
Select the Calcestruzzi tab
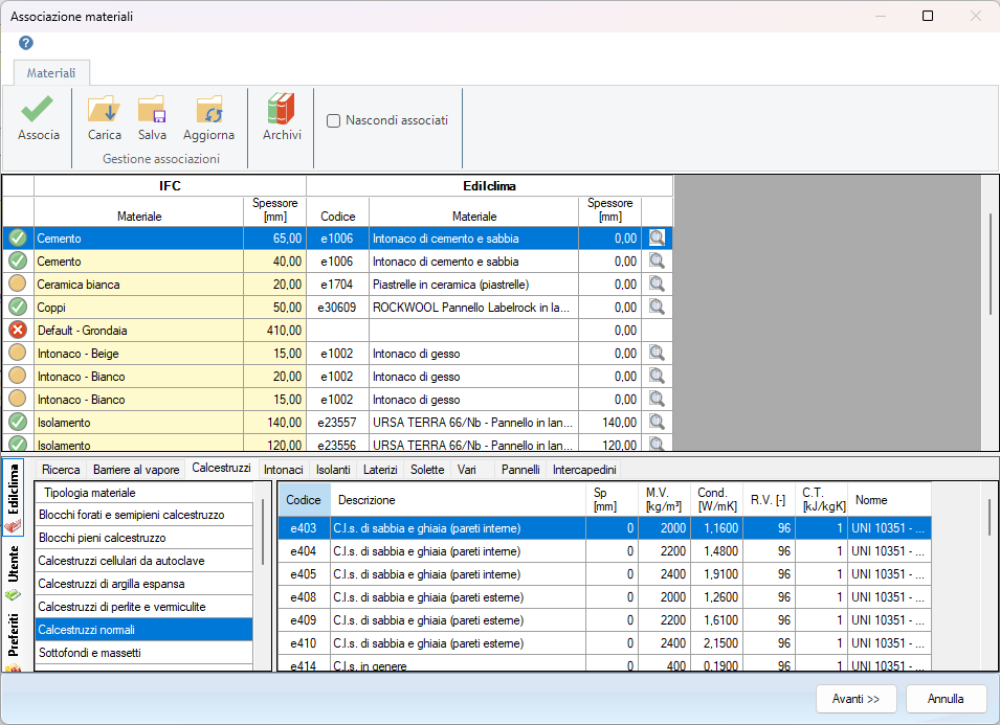[x=221, y=469]
